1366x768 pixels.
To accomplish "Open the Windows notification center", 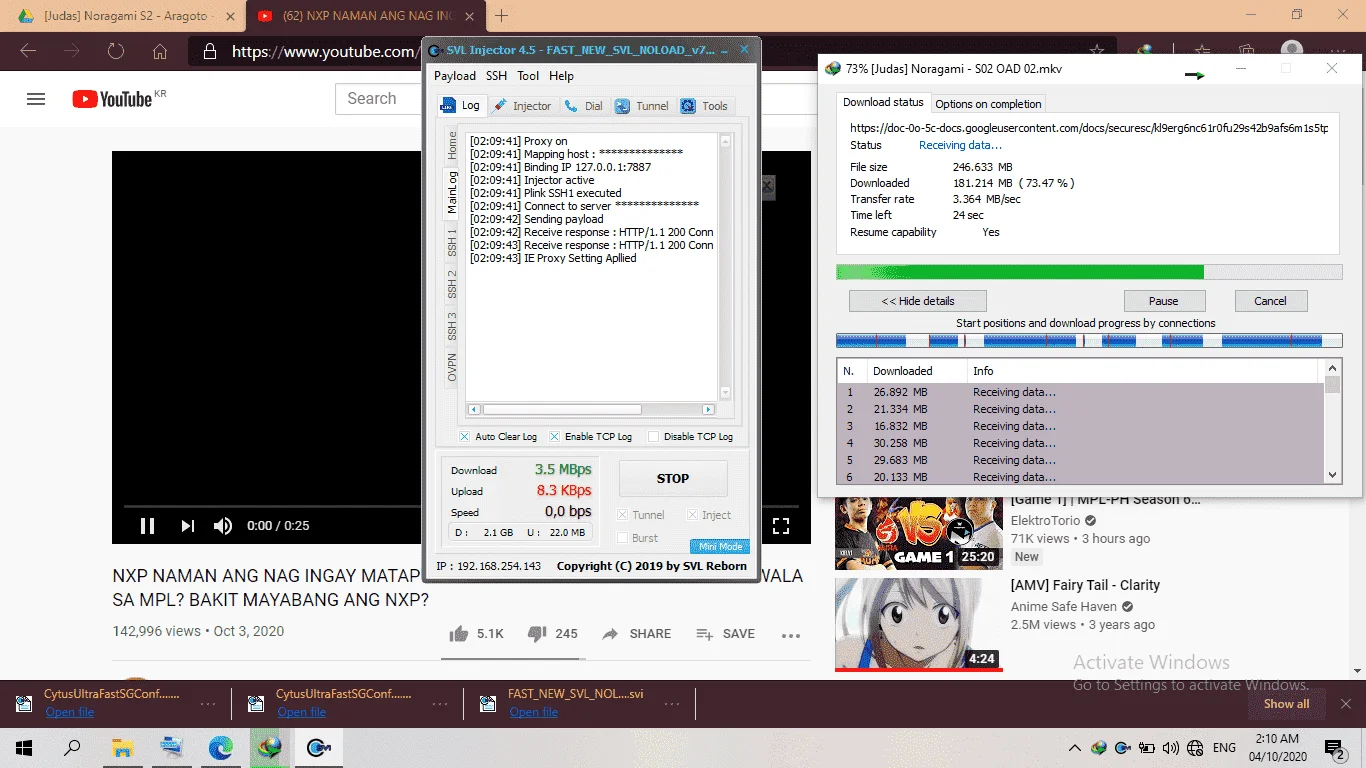I will (1335, 747).
